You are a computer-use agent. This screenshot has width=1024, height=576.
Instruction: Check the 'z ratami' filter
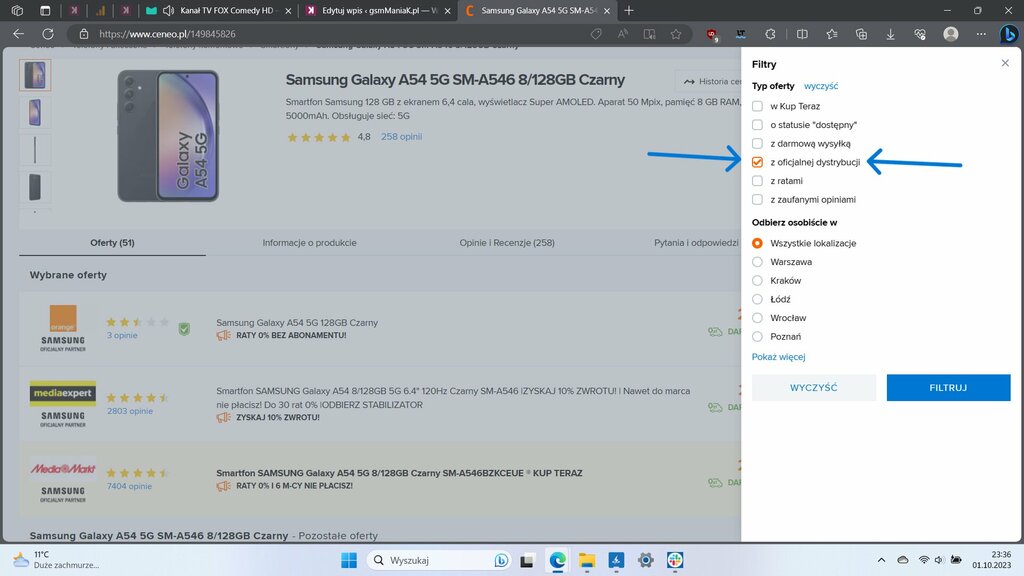point(757,181)
